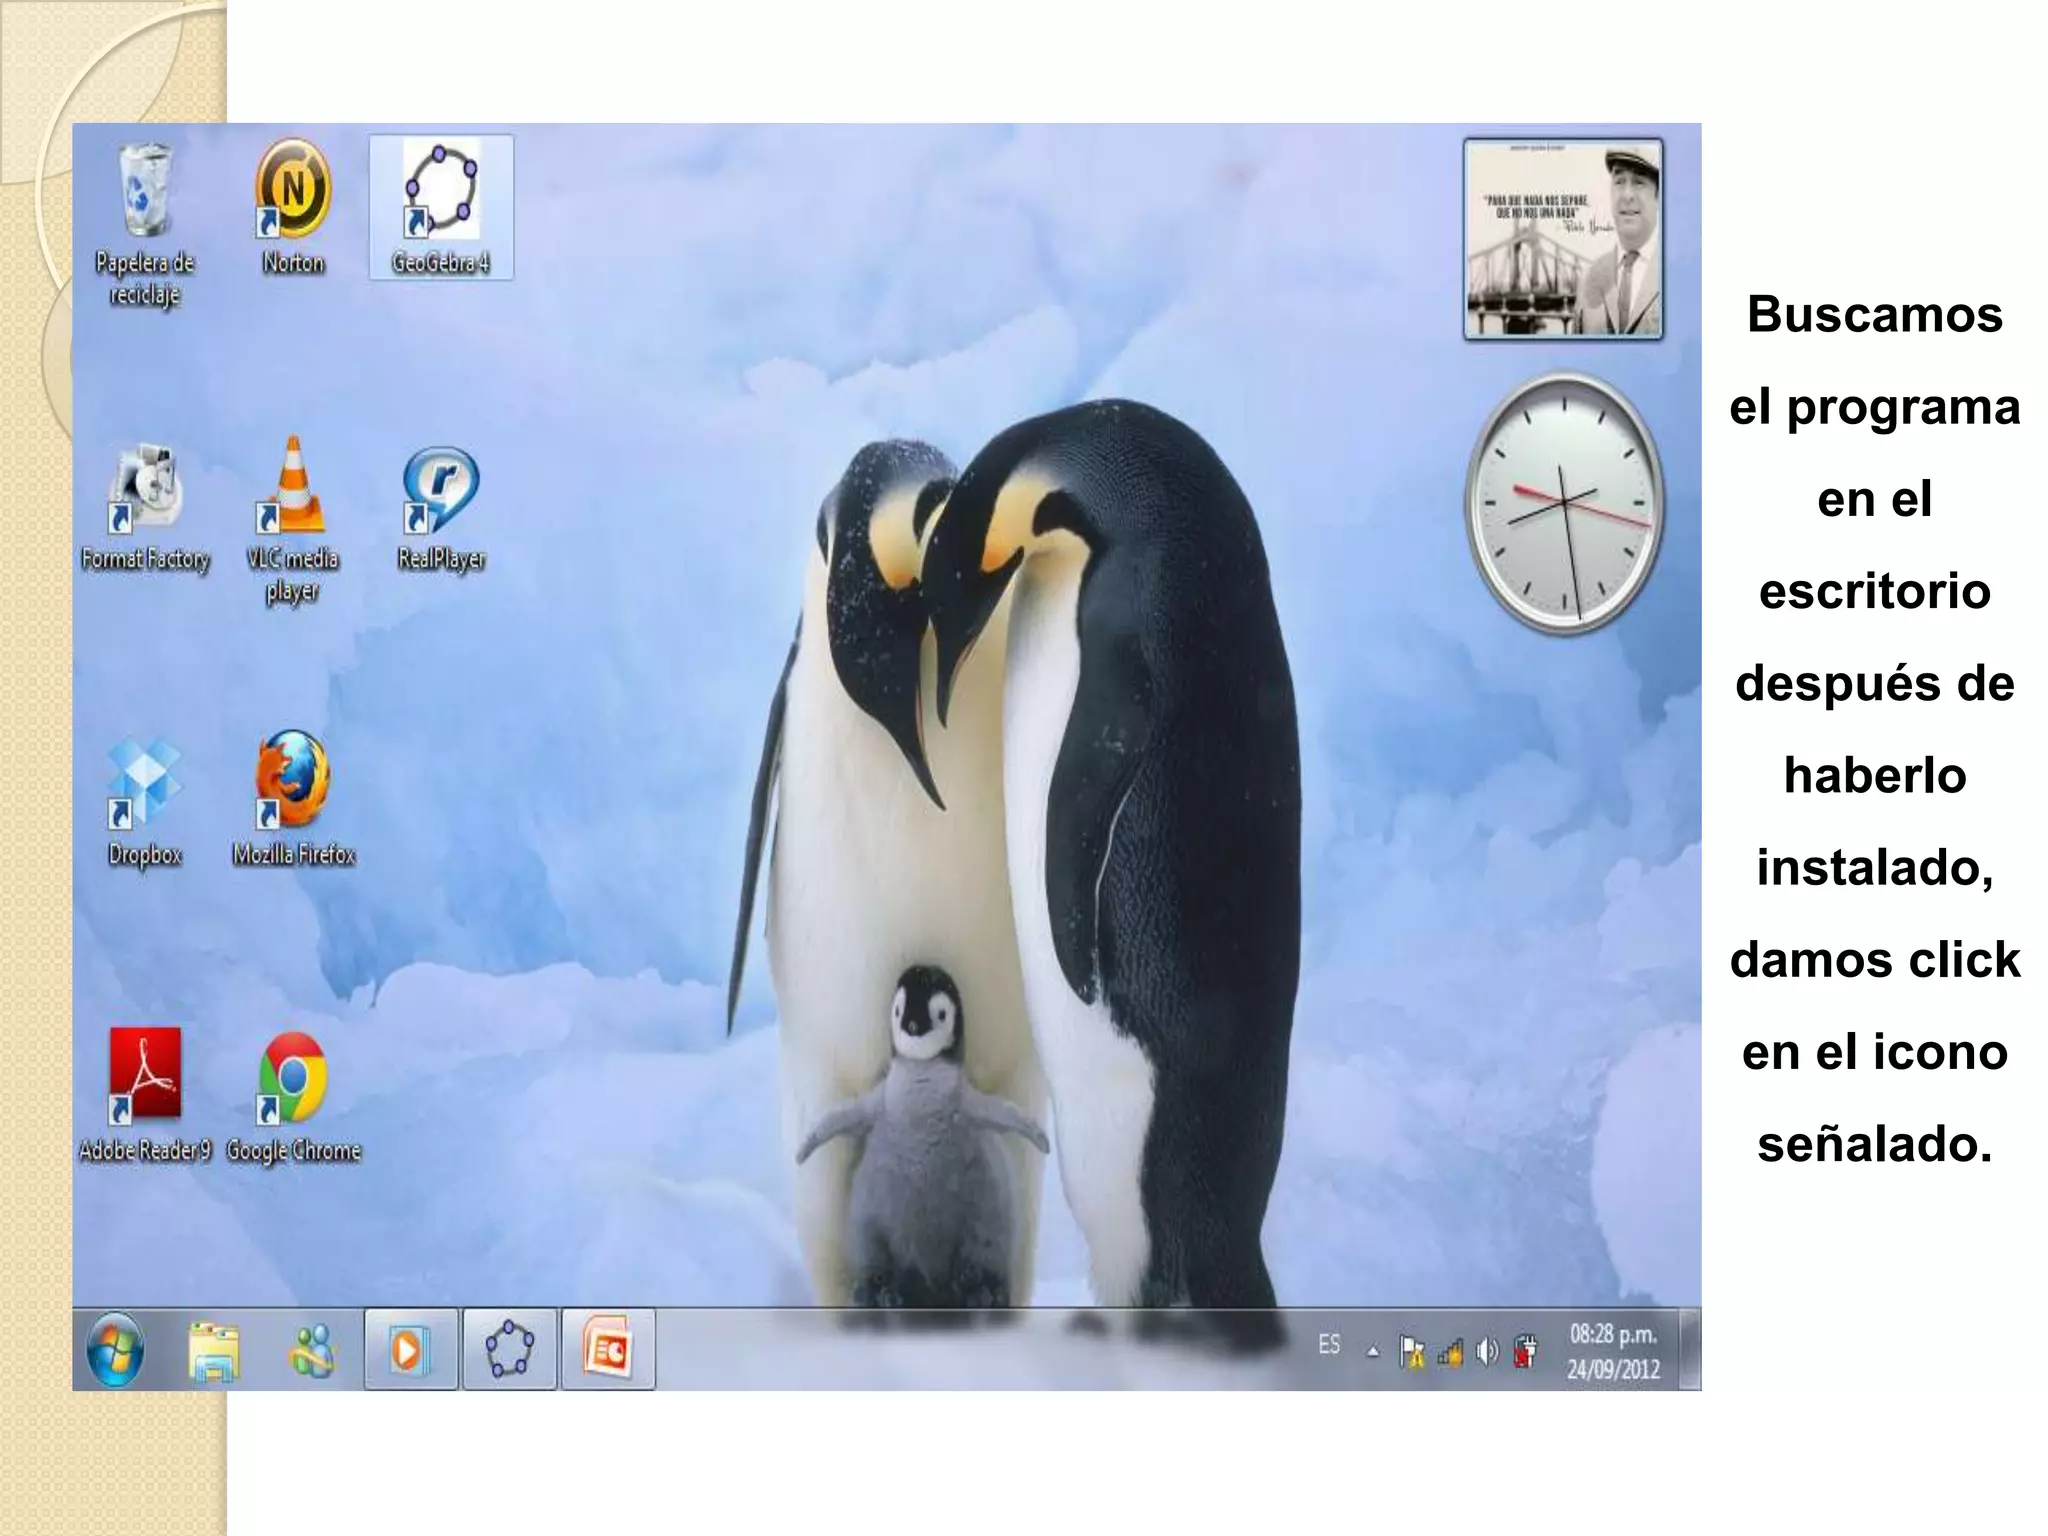Open Windows Explorer from the taskbar
The image size is (2048, 1536).
tap(214, 1350)
